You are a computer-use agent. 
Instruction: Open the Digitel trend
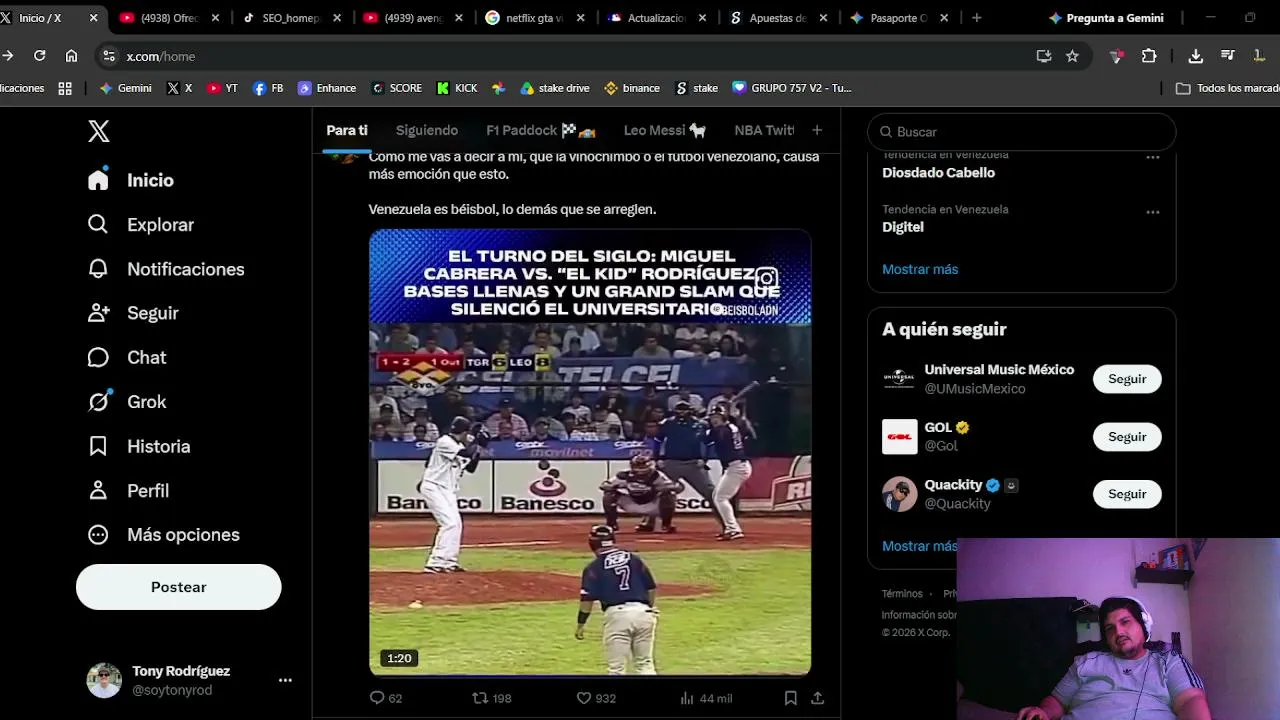[x=903, y=227]
